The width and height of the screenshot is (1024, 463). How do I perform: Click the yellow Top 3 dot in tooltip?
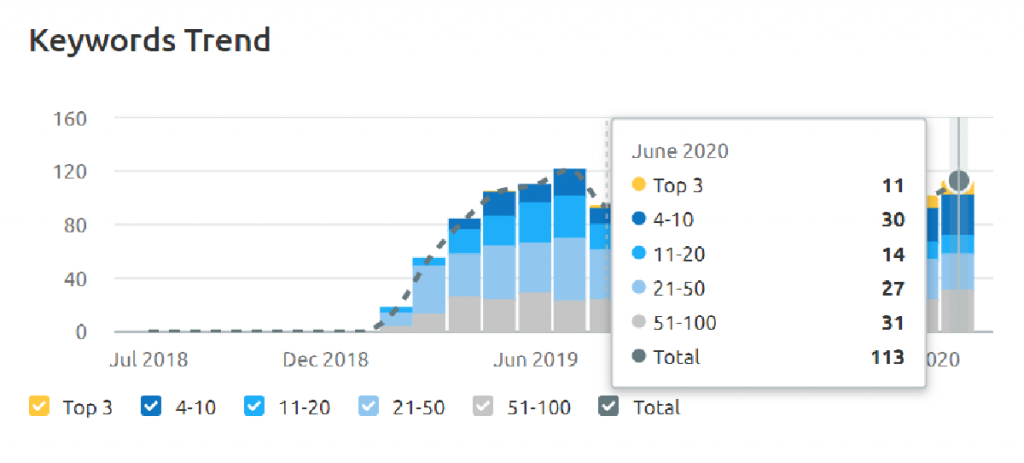coord(639,185)
